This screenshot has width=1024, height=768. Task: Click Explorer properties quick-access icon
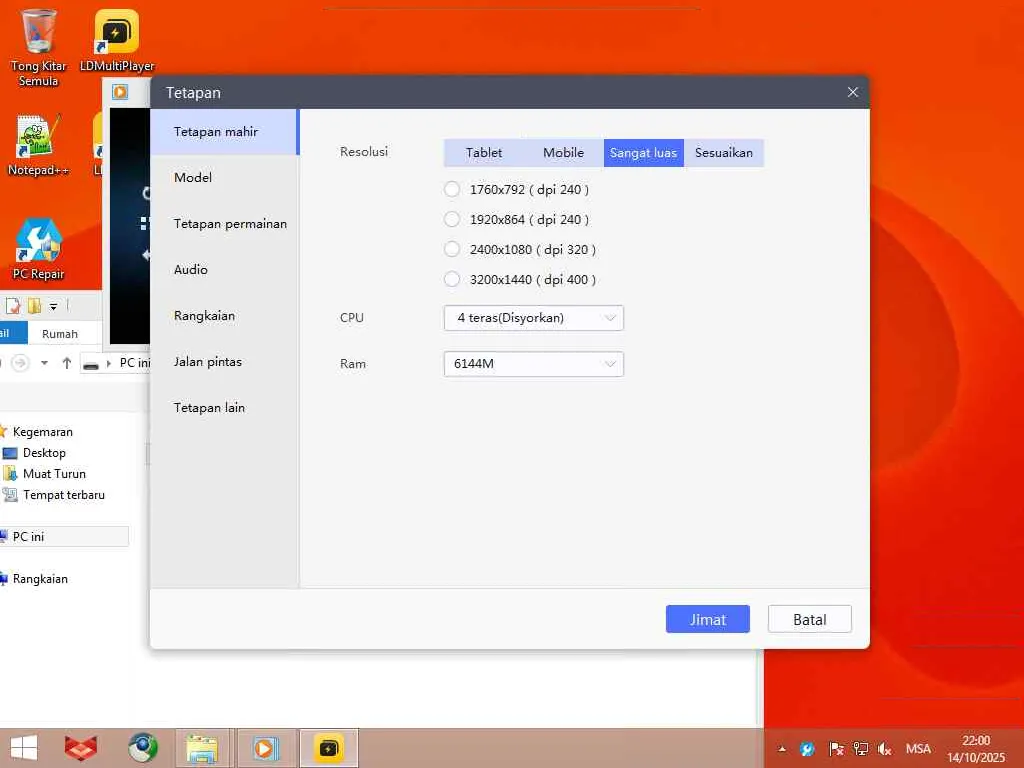pyautogui.click(x=13, y=306)
